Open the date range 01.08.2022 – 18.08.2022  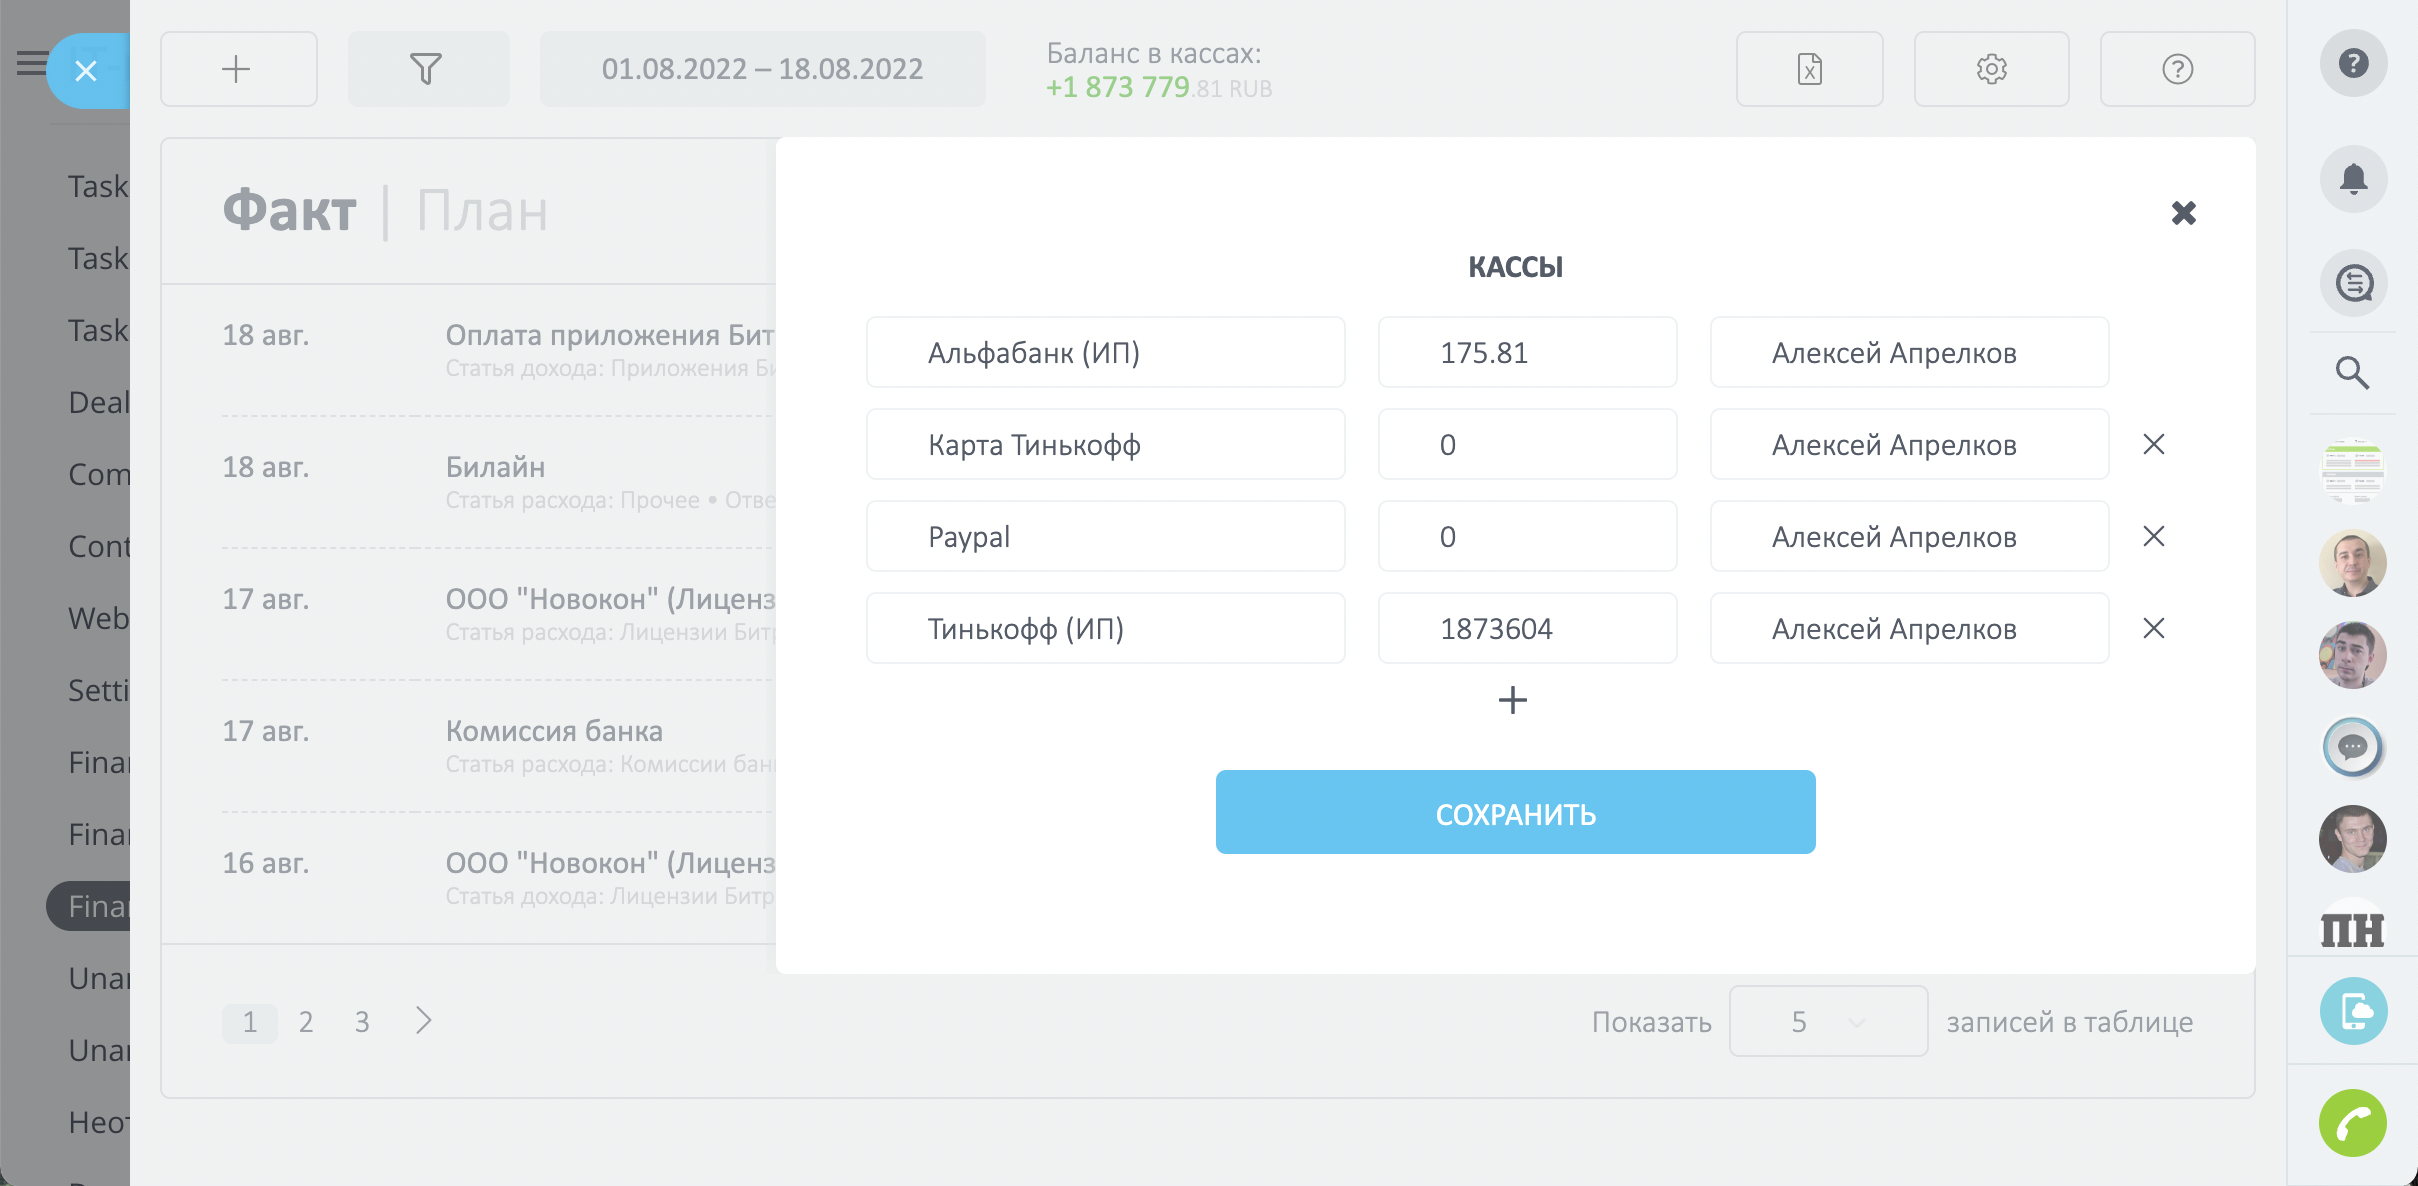[762, 69]
